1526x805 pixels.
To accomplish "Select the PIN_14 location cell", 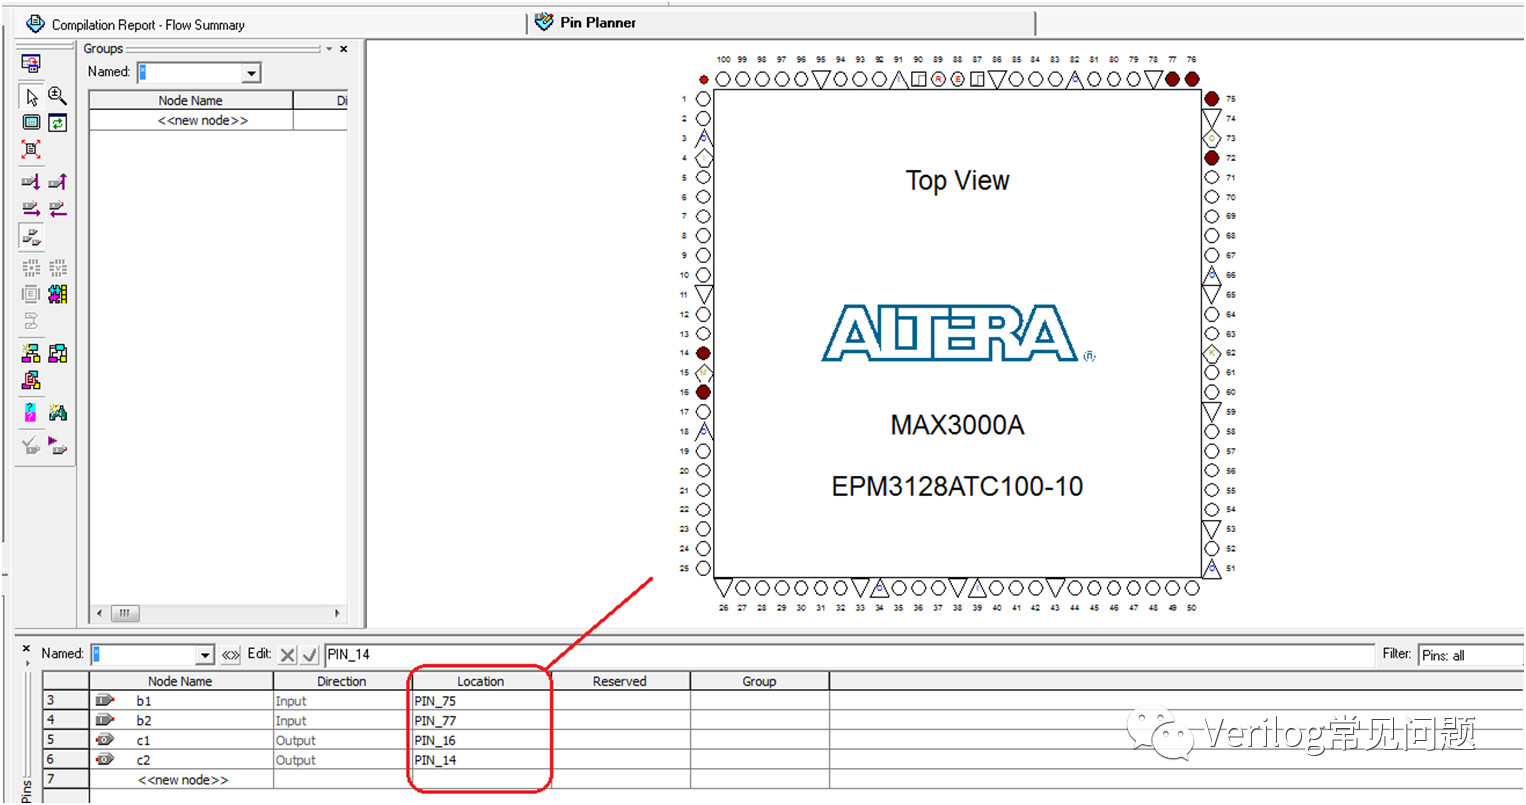I will pos(481,760).
